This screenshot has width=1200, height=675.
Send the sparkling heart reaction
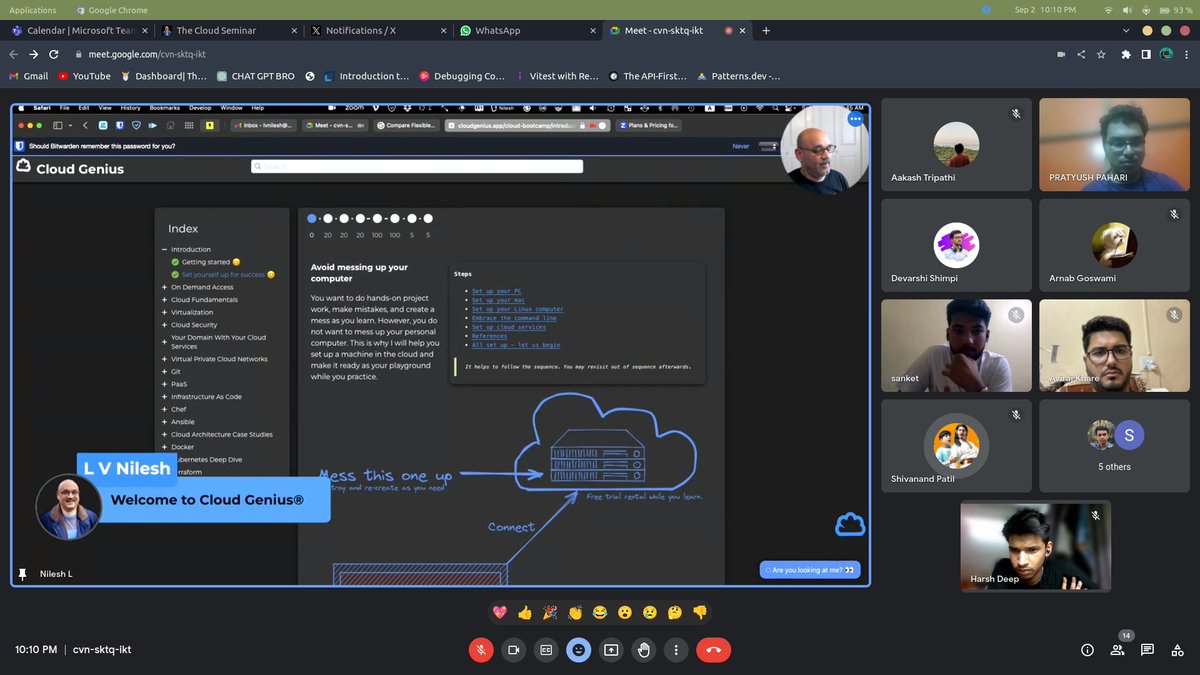point(498,612)
